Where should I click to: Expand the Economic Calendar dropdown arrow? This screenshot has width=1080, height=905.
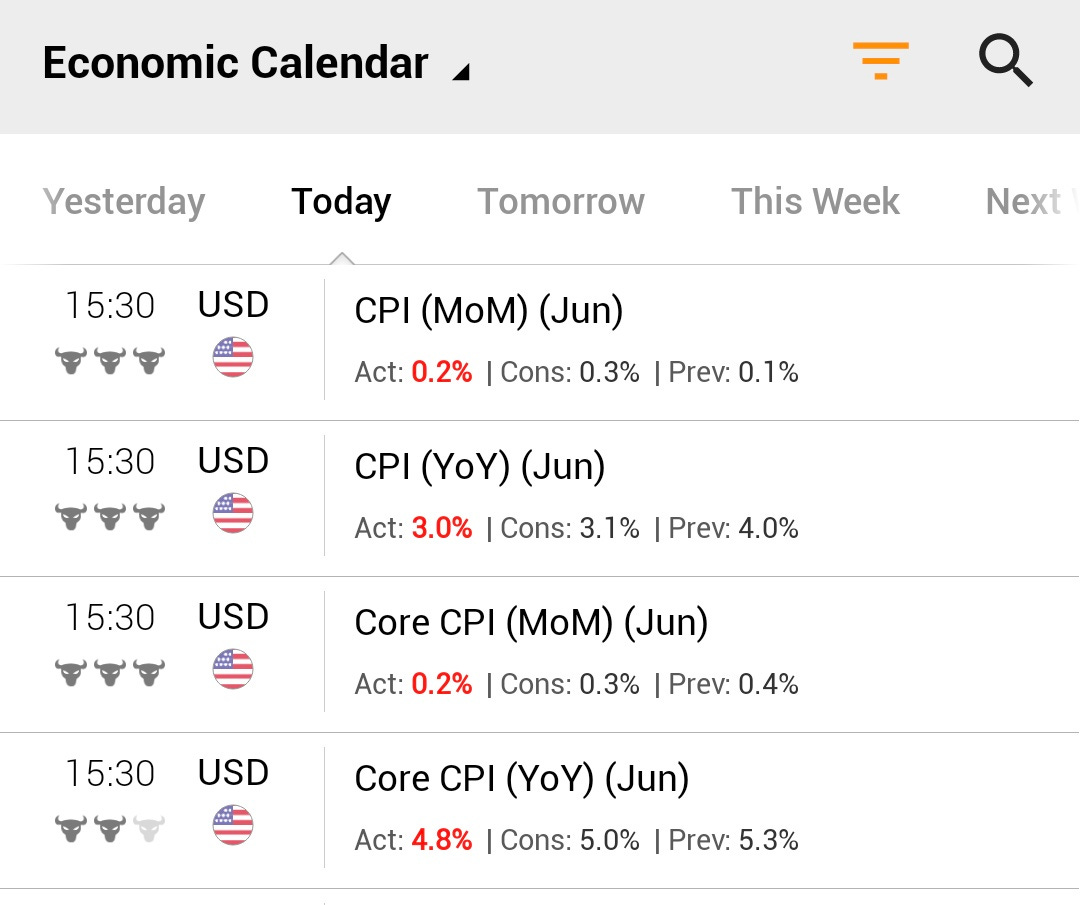tap(460, 72)
